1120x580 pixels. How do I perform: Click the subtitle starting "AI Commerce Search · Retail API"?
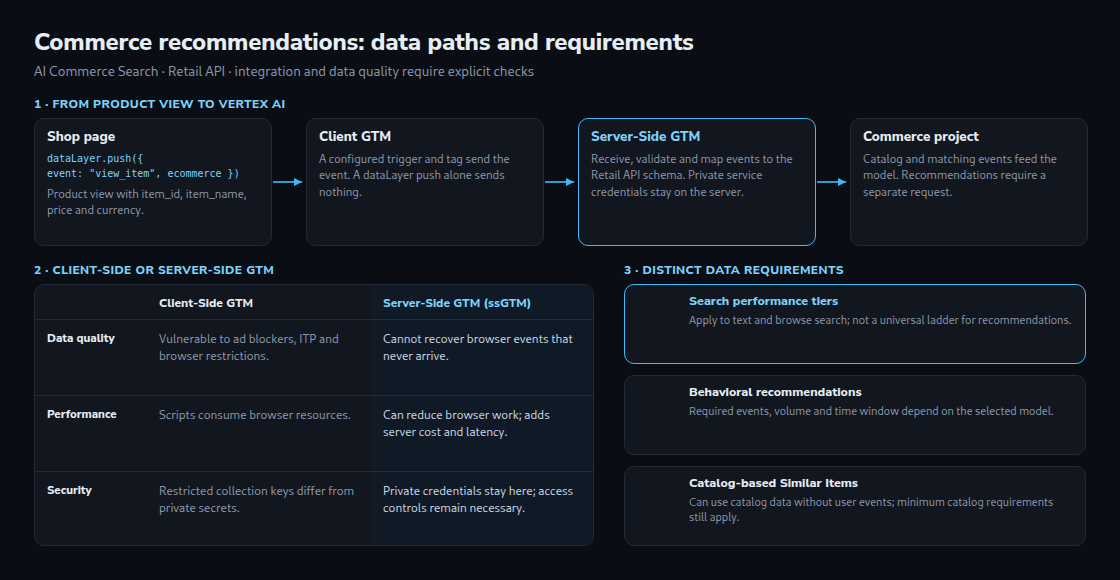coord(284,71)
